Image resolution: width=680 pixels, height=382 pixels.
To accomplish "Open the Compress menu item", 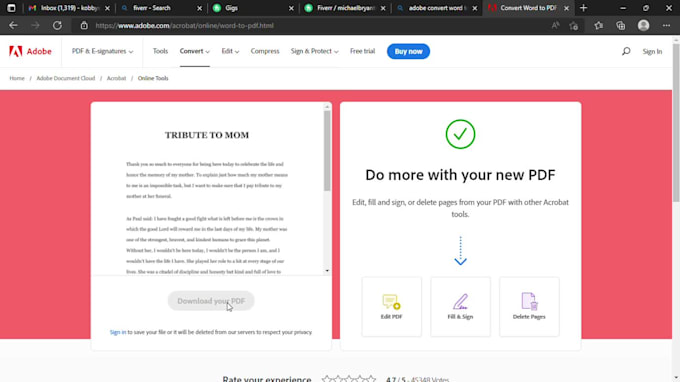I will click(x=265, y=51).
